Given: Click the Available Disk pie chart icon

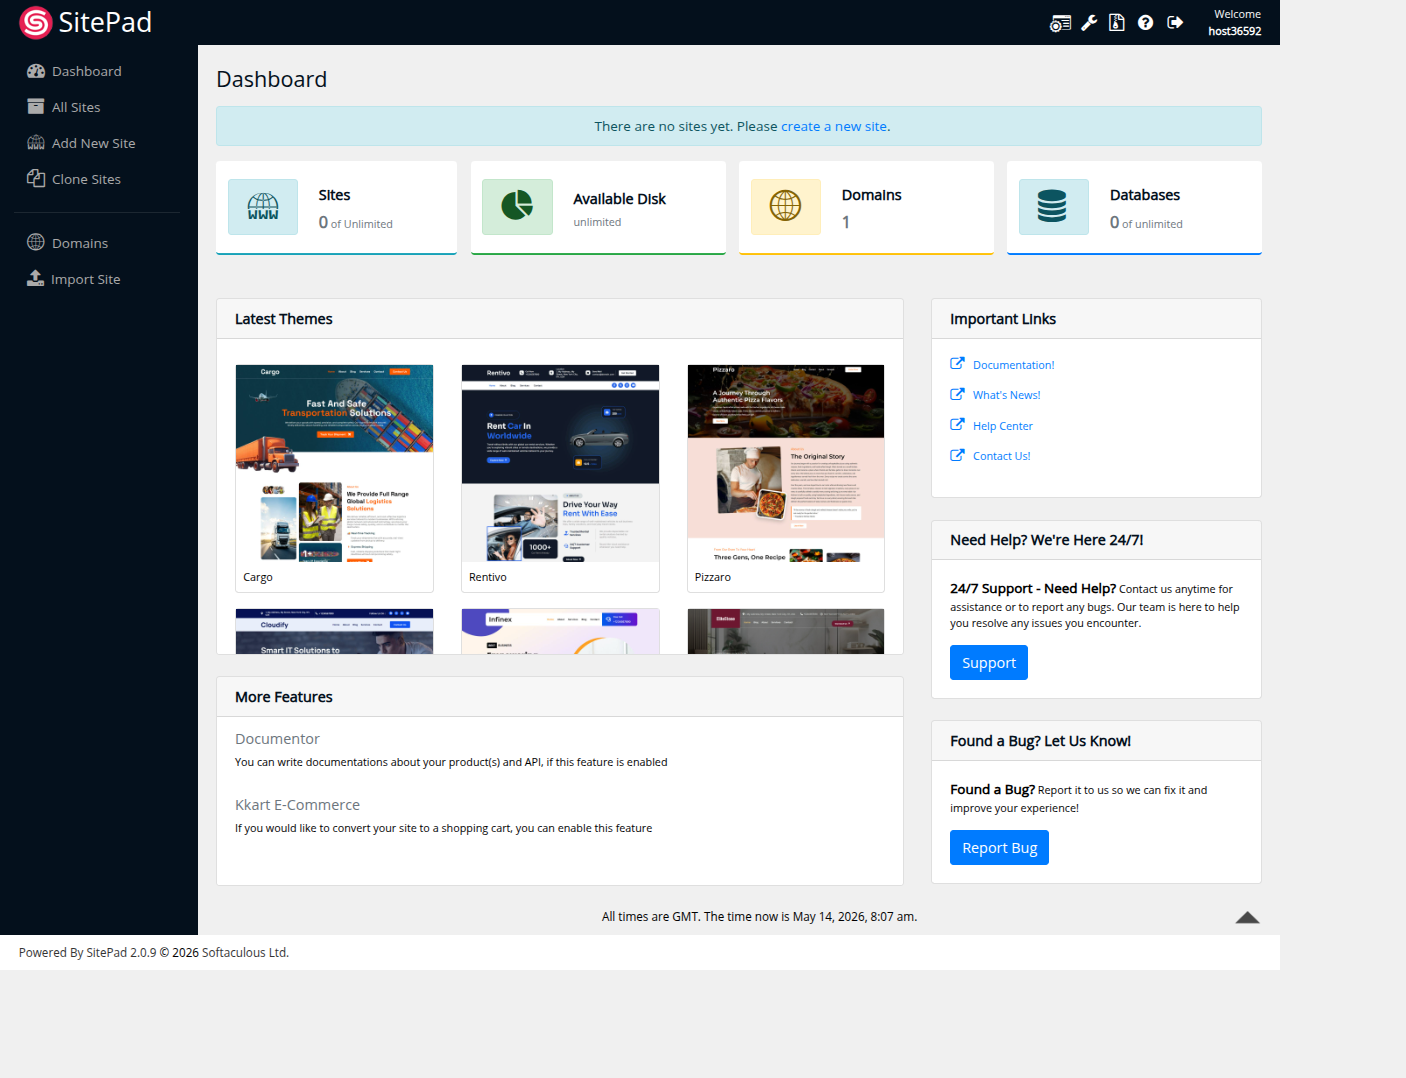Looking at the screenshot, I should [x=517, y=207].
